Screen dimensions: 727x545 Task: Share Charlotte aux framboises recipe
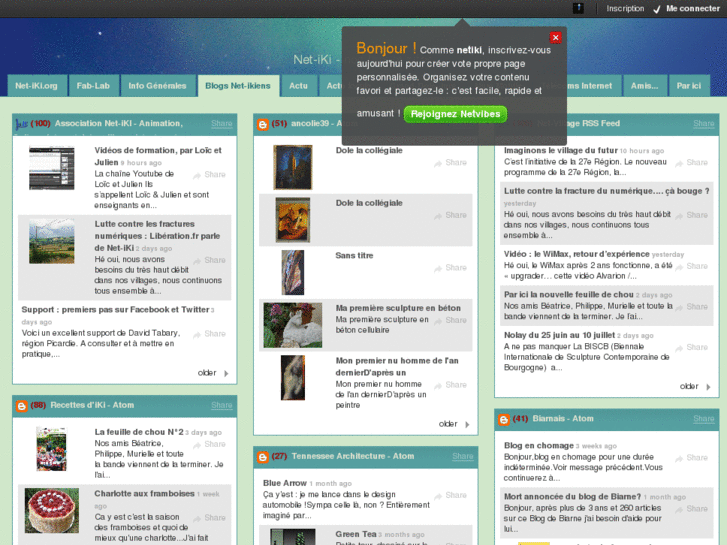[x=209, y=518]
